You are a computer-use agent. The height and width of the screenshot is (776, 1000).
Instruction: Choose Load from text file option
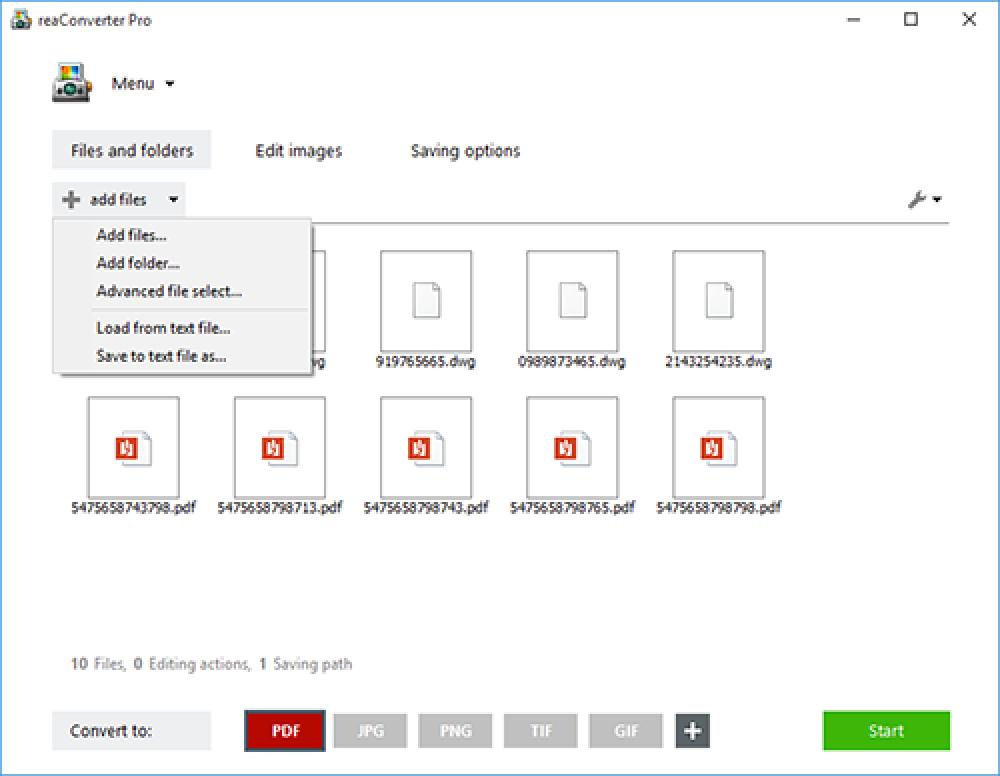pyautogui.click(x=162, y=327)
